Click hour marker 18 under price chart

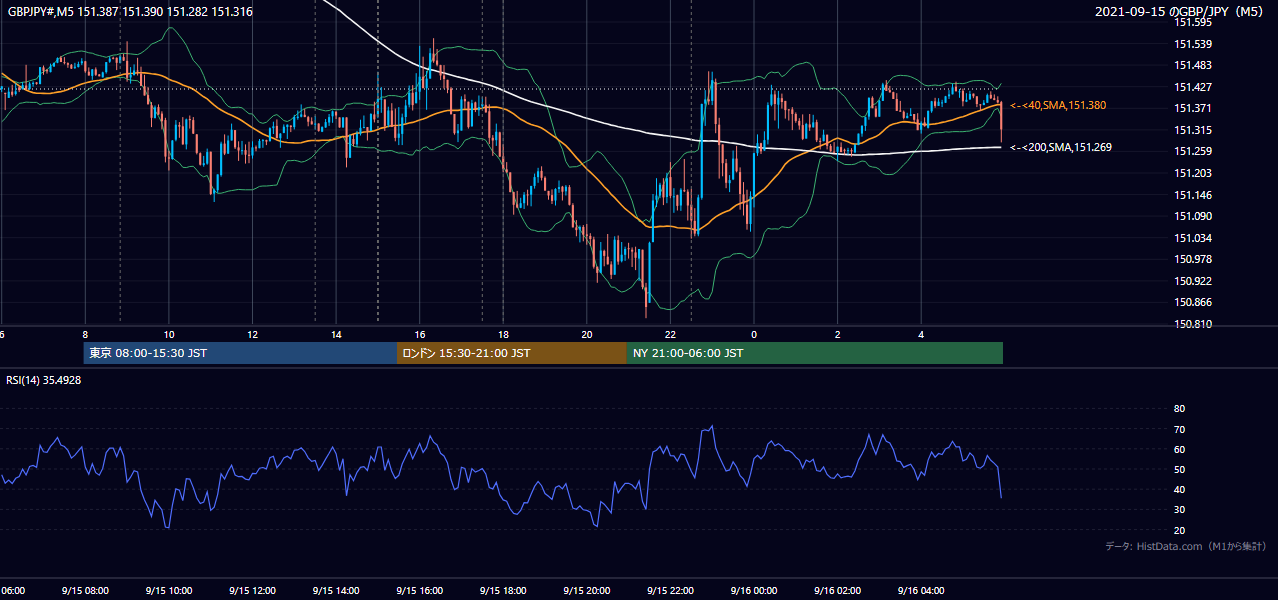coord(503,334)
